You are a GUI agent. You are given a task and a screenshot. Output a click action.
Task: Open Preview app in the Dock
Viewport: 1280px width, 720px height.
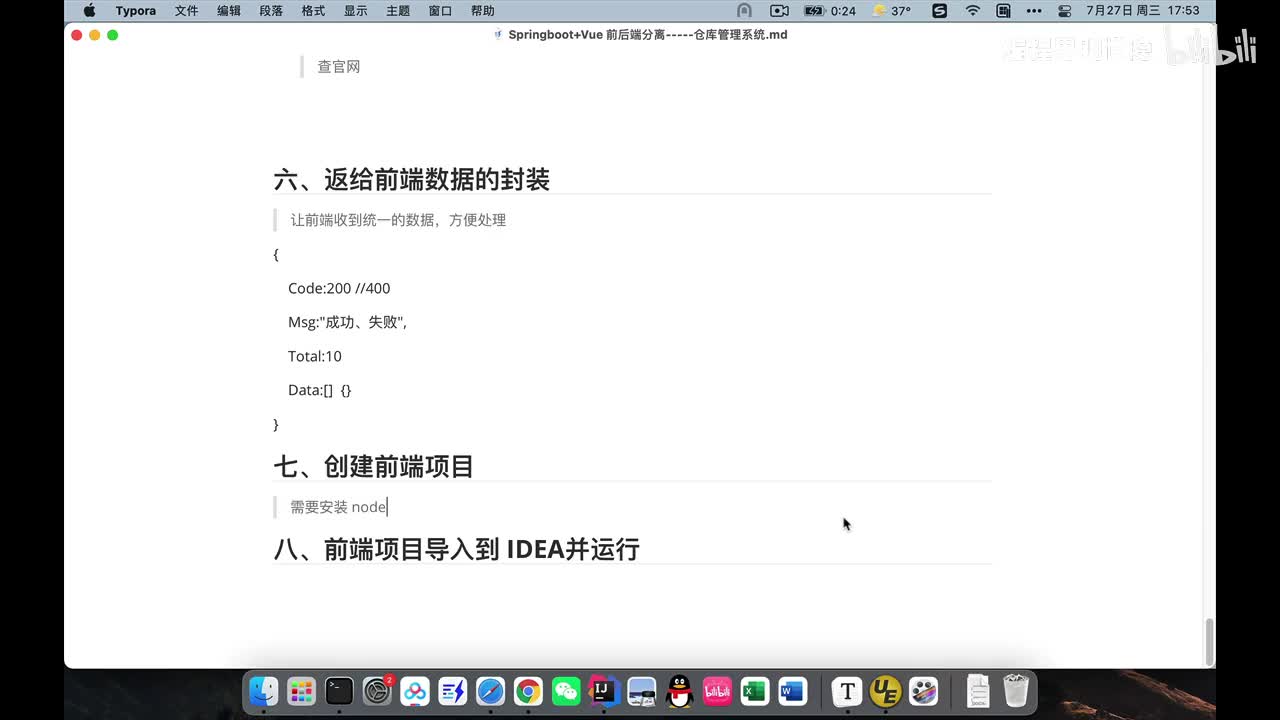(x=642, y=691)
